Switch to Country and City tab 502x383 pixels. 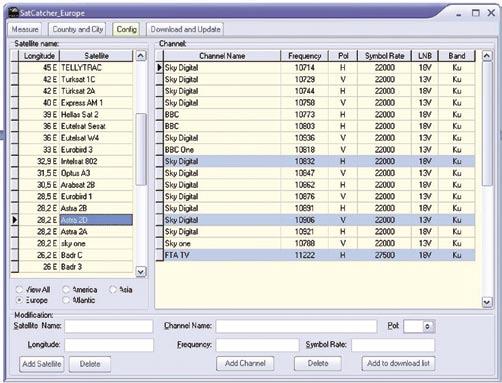click(x=77, y=29)
